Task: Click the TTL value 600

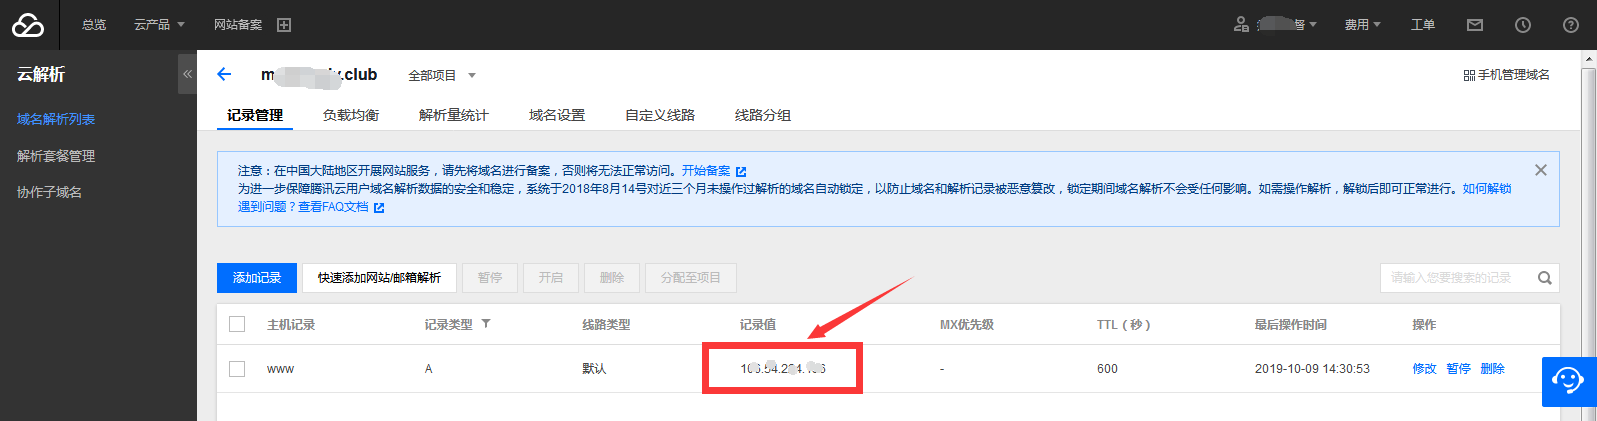Action: pyautogui.click(x=1107, y=369)
